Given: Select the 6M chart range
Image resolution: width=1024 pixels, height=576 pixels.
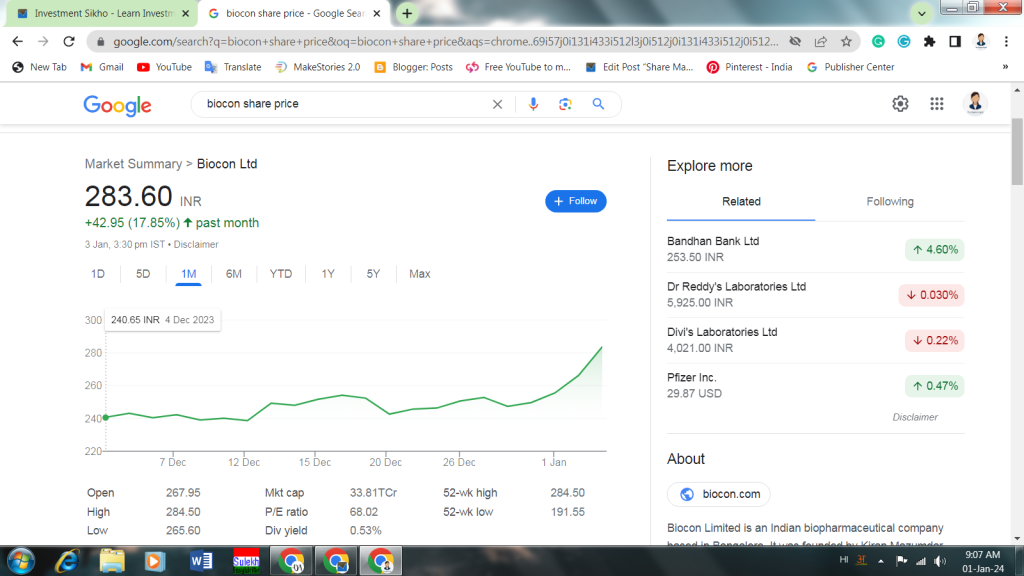Looking at the screenshot, I should coord(234,274).
